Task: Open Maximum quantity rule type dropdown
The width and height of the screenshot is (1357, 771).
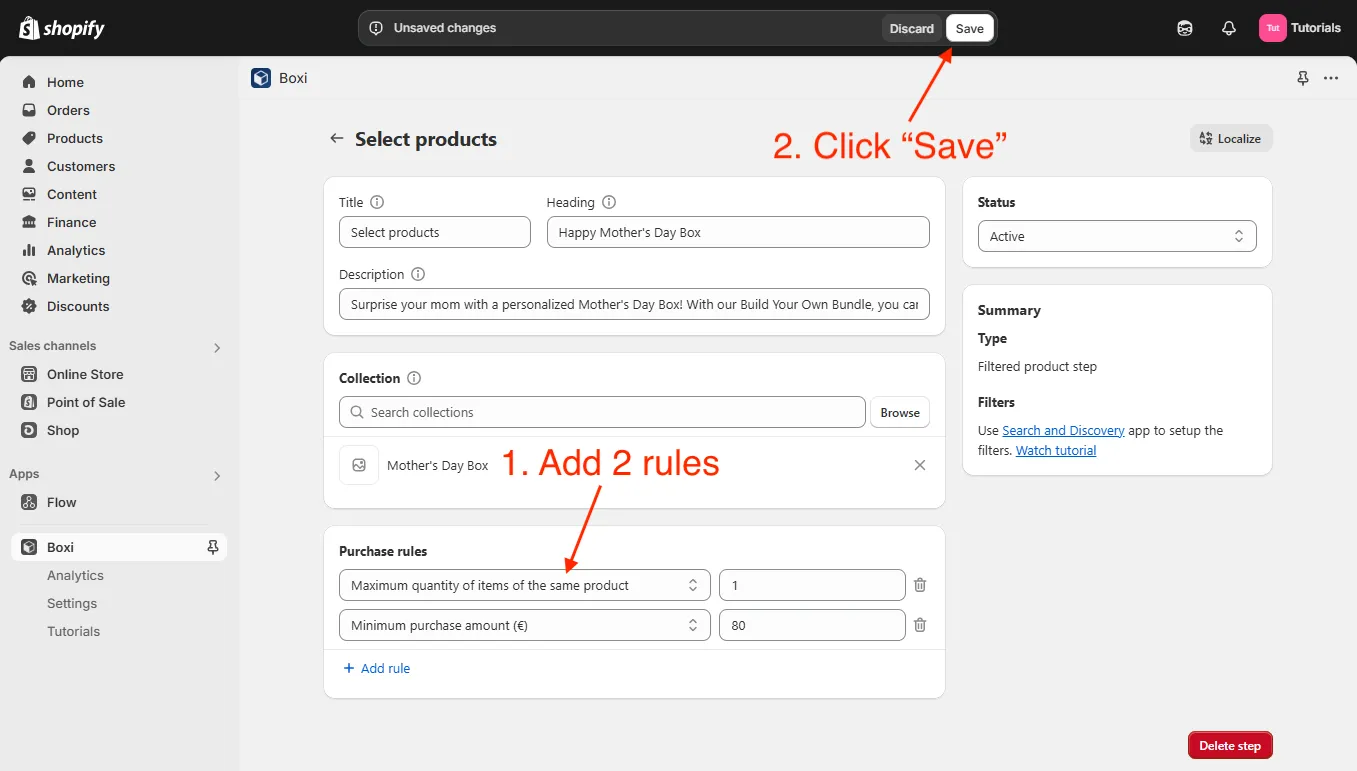Action: click(x=524, y=585)
